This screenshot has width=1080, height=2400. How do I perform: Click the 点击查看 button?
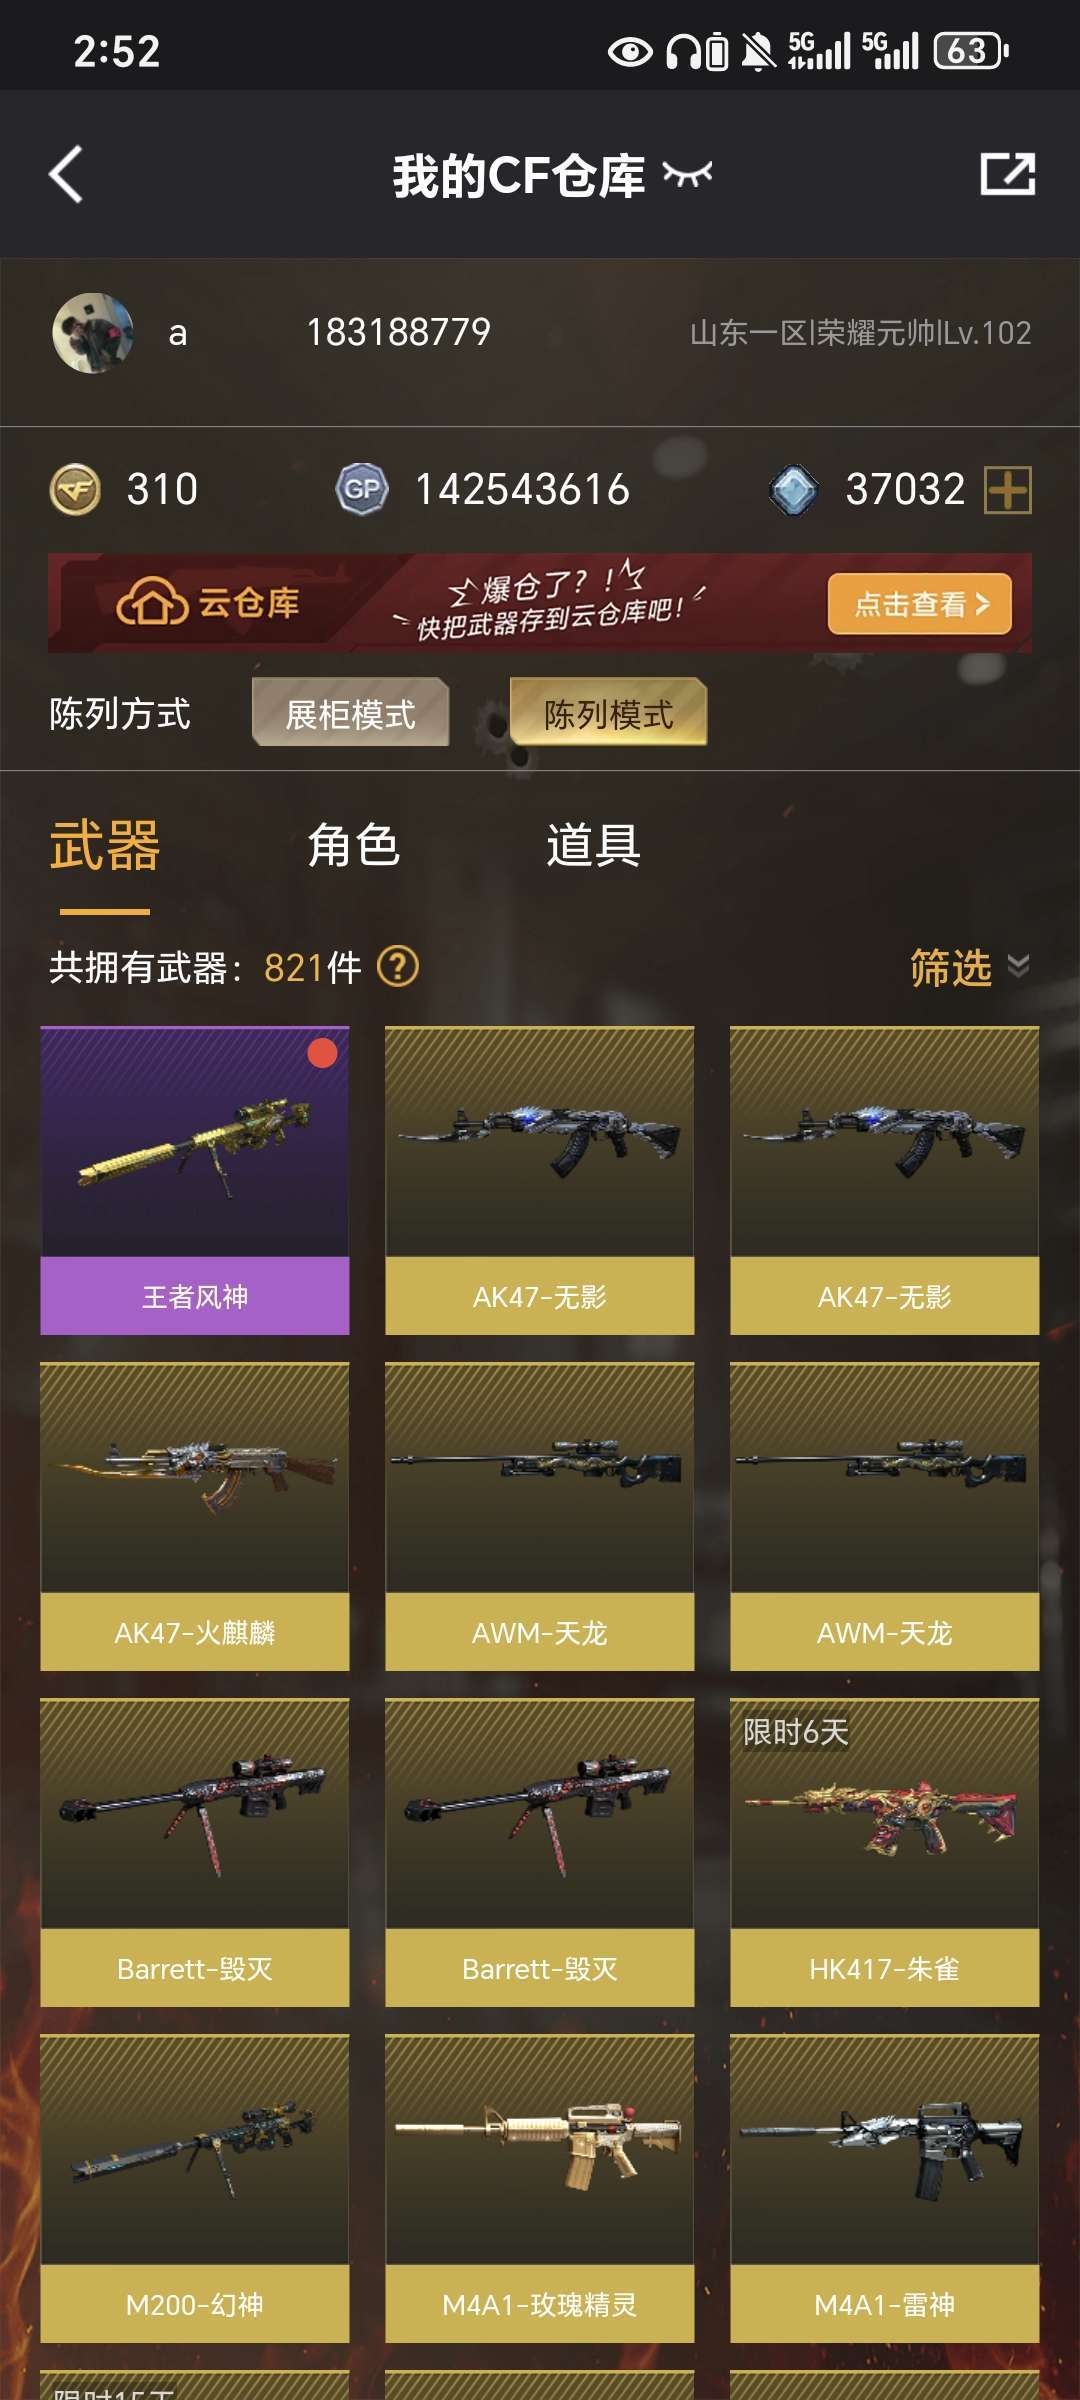coord(919,604)
